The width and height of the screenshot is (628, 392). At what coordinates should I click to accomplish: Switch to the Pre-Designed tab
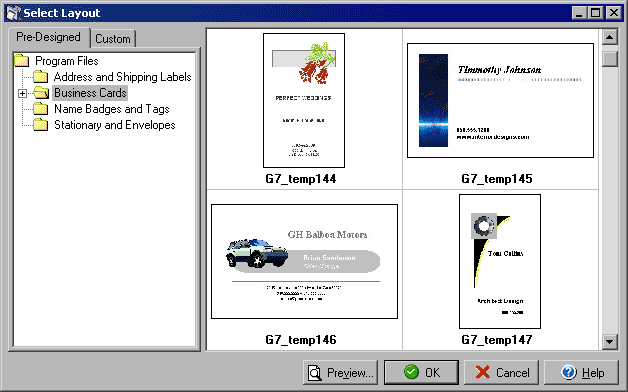point(48,38)
